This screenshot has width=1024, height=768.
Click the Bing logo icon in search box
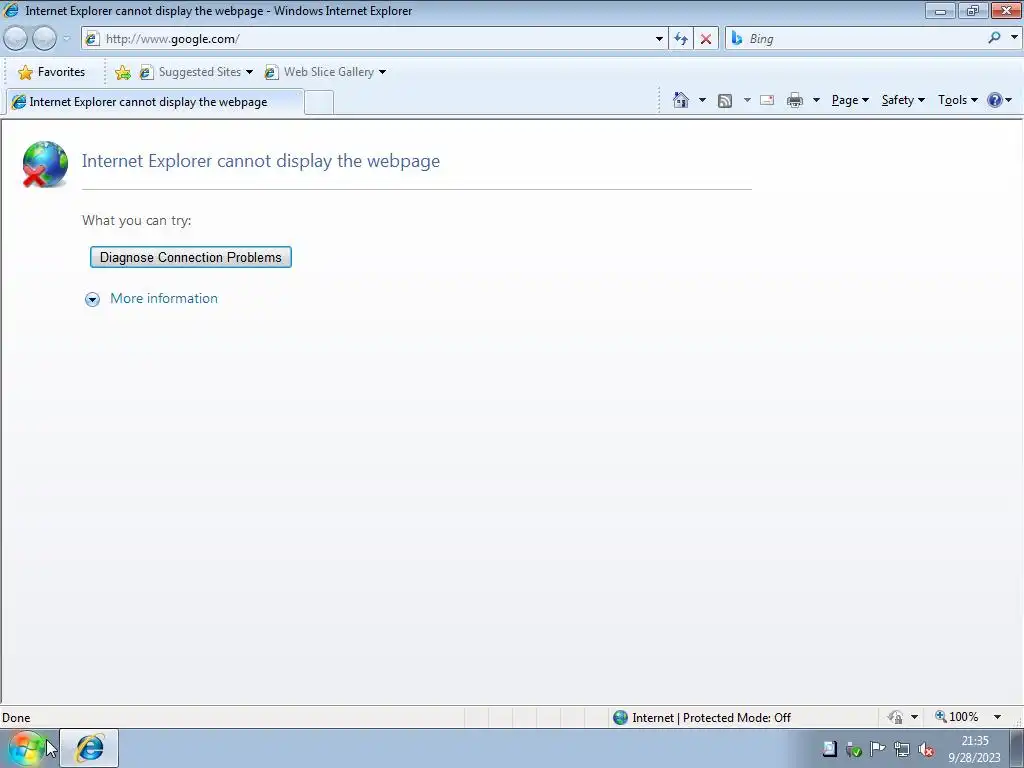click(737, 39)
